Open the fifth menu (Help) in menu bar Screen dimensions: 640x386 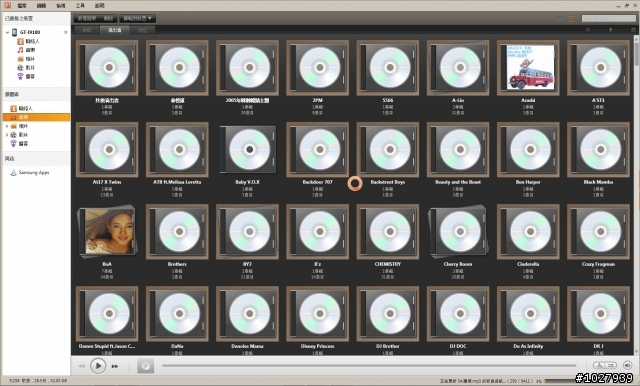coord(100,5)
